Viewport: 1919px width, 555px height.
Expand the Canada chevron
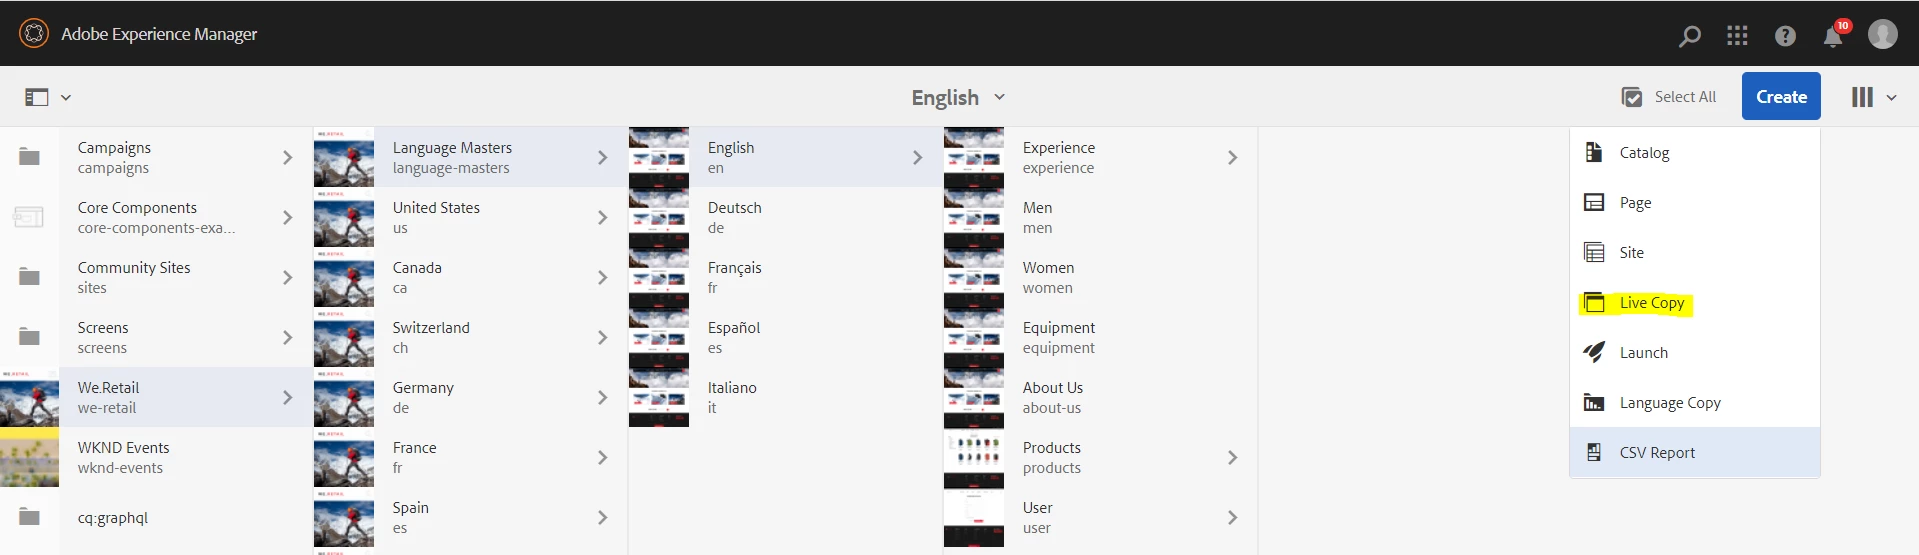click(x=602, y=277)
